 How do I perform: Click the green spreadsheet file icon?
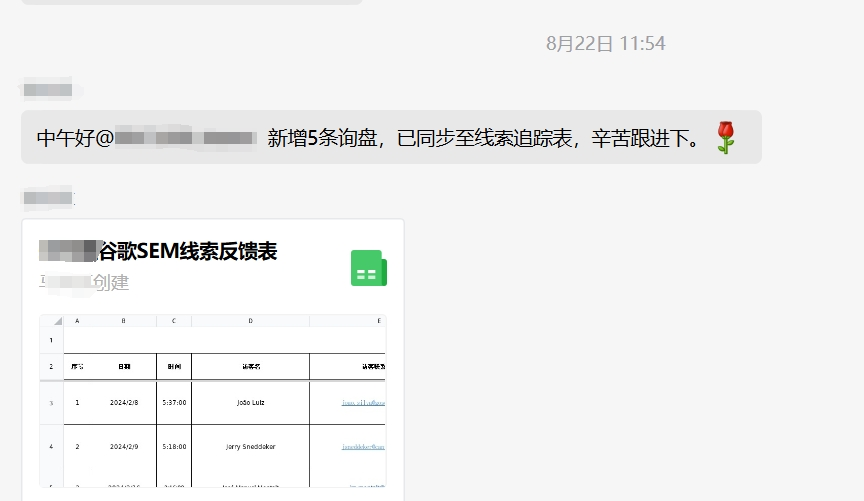click(x=368, y=269)
